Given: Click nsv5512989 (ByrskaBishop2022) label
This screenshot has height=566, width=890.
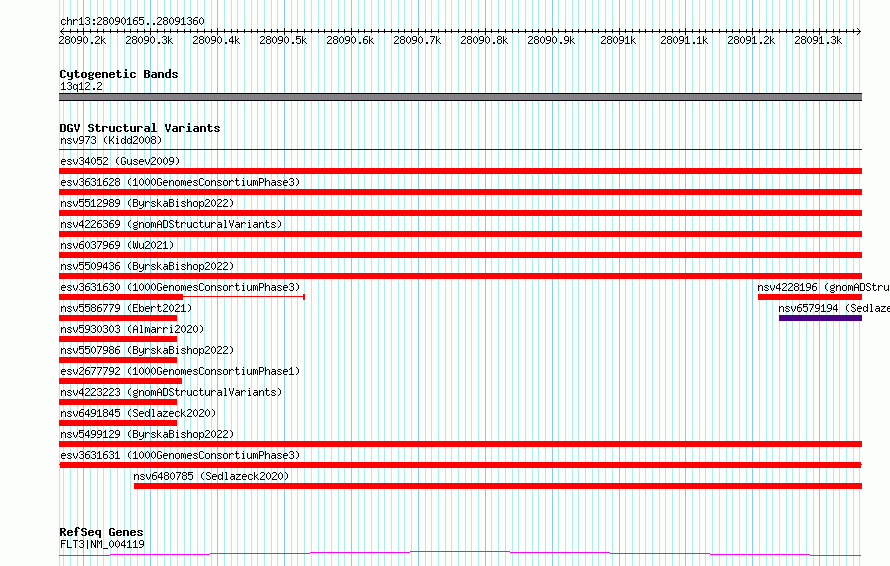Looking at the screenshot, I should click(147, 203).
